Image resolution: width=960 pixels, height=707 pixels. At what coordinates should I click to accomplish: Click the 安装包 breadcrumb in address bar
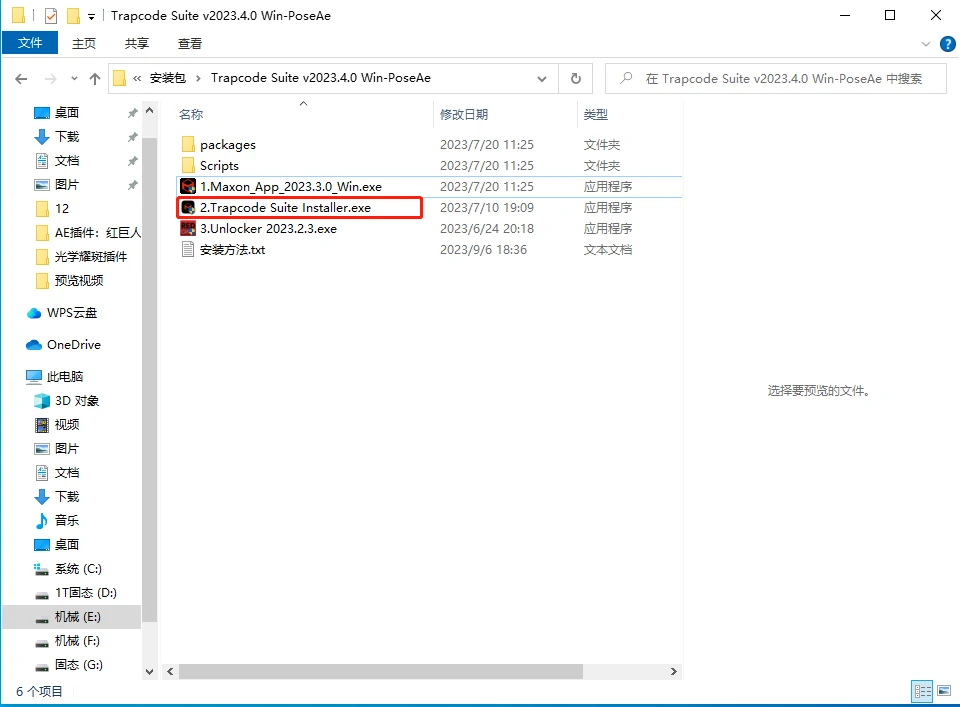pos(168,78)
